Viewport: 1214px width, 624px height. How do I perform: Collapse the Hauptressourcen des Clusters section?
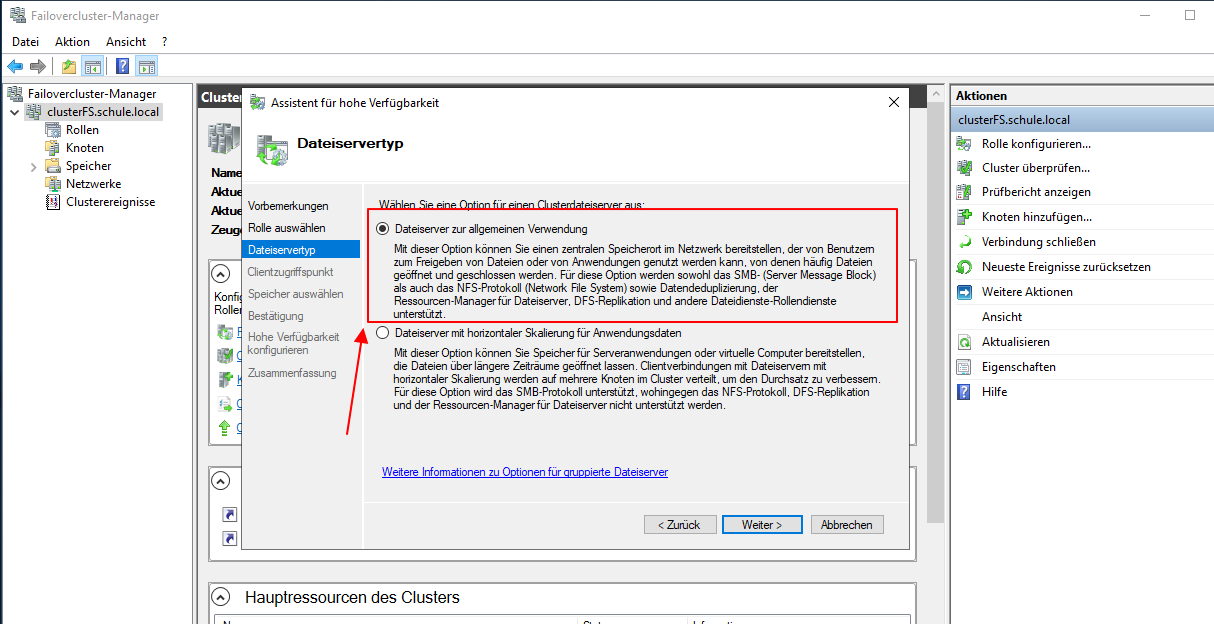(221, 596)
